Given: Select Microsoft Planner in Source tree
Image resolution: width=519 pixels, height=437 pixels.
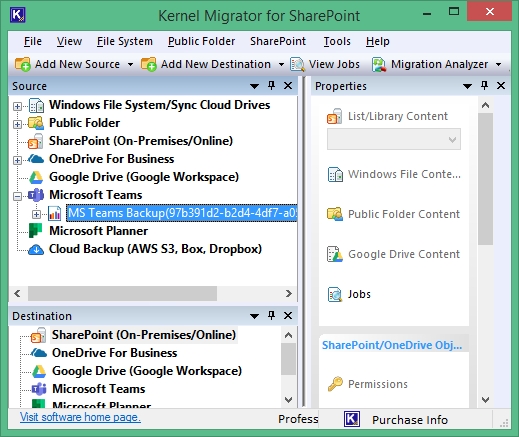Looking at the screenshot, I should point(98,231).
